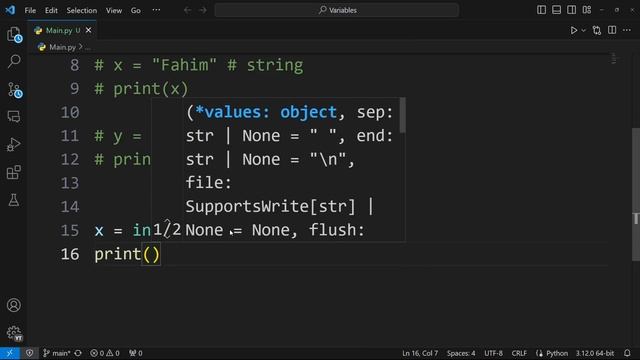
Task: Click the signature help popup scrollbar
Action: pos(402,115)
